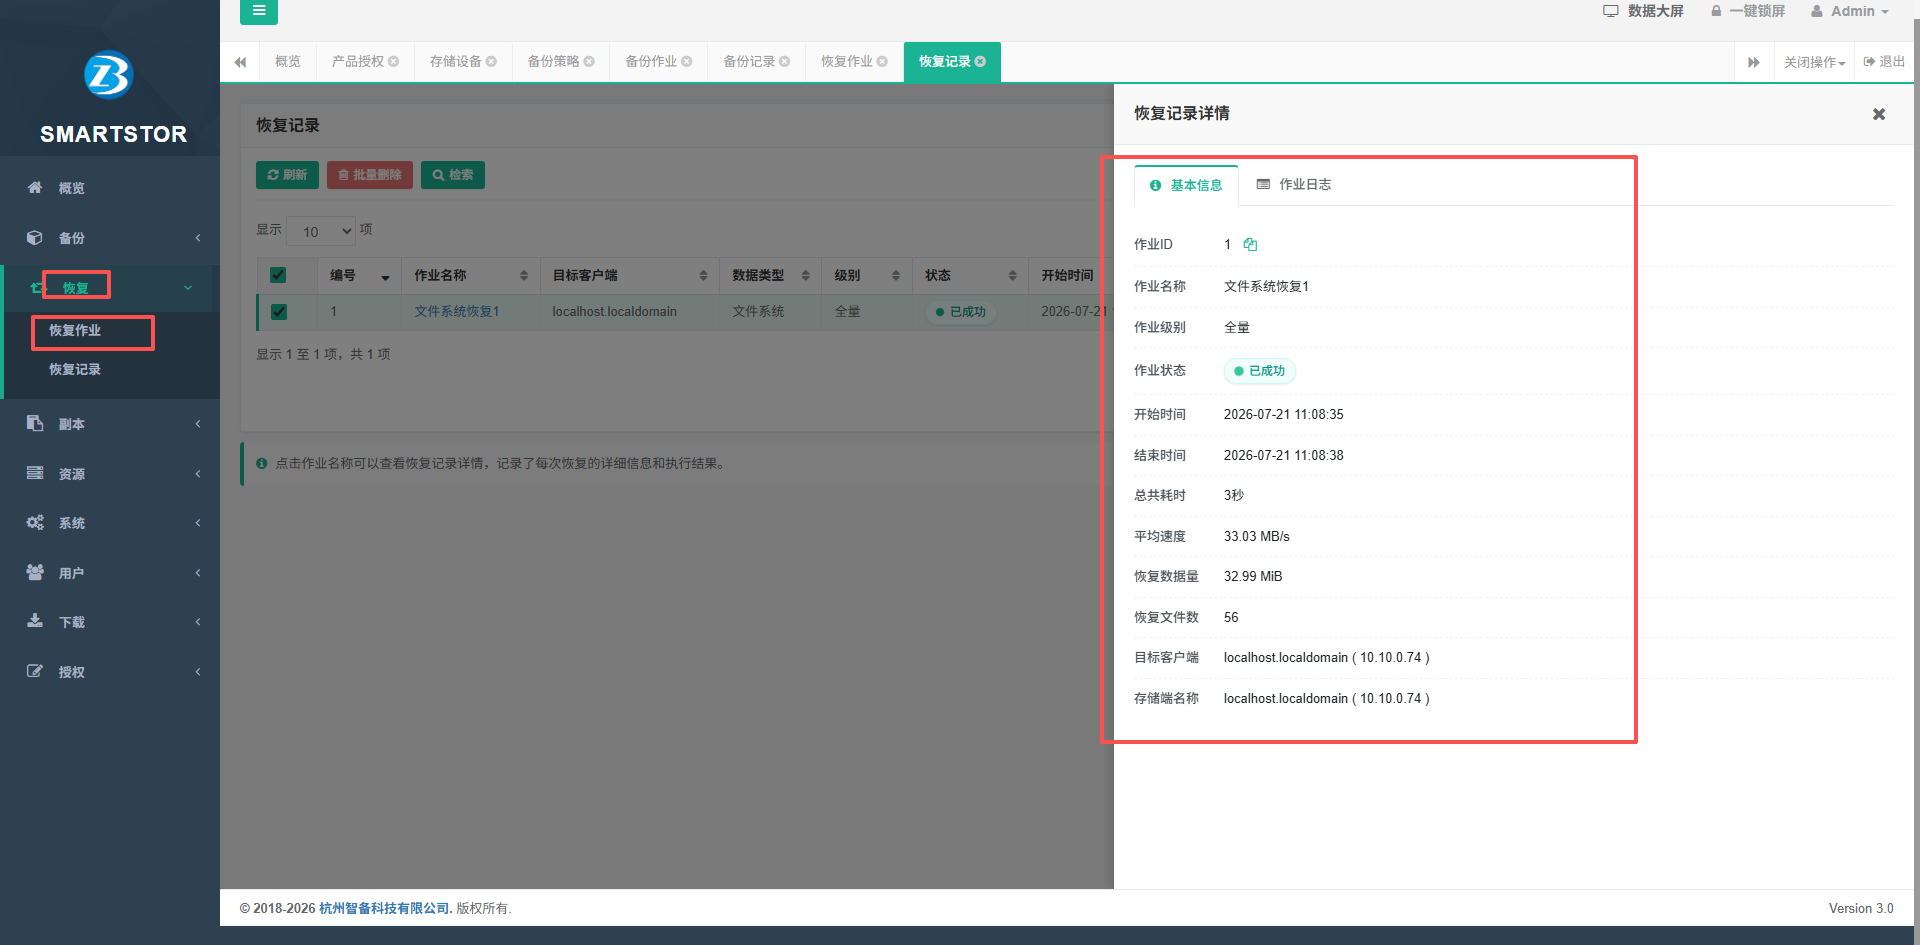1920x945 pixels.
Task: Click the SmartStor logo icon
Action: [x=109, y=75]
